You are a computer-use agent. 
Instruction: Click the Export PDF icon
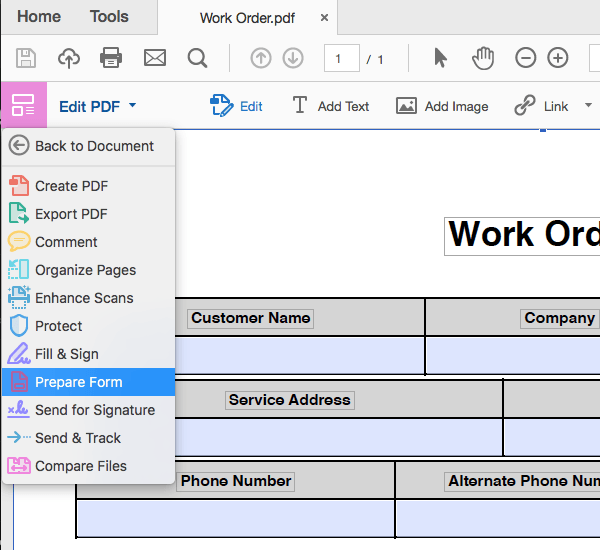point(19,213)
